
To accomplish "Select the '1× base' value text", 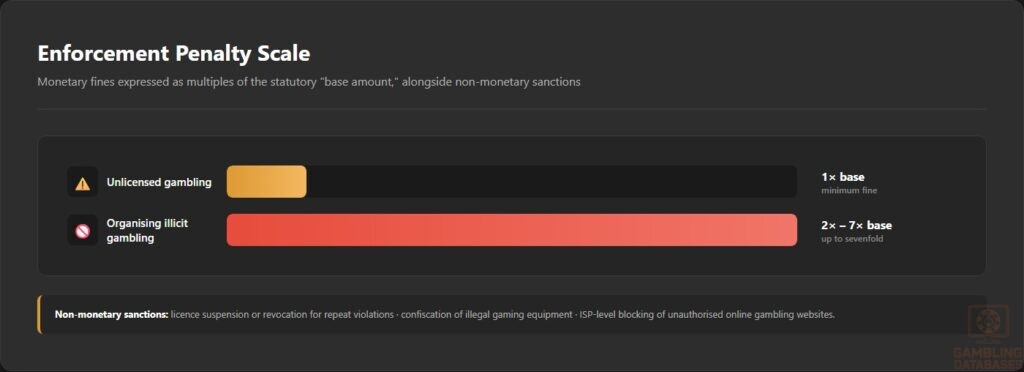I will pos(843,177).
